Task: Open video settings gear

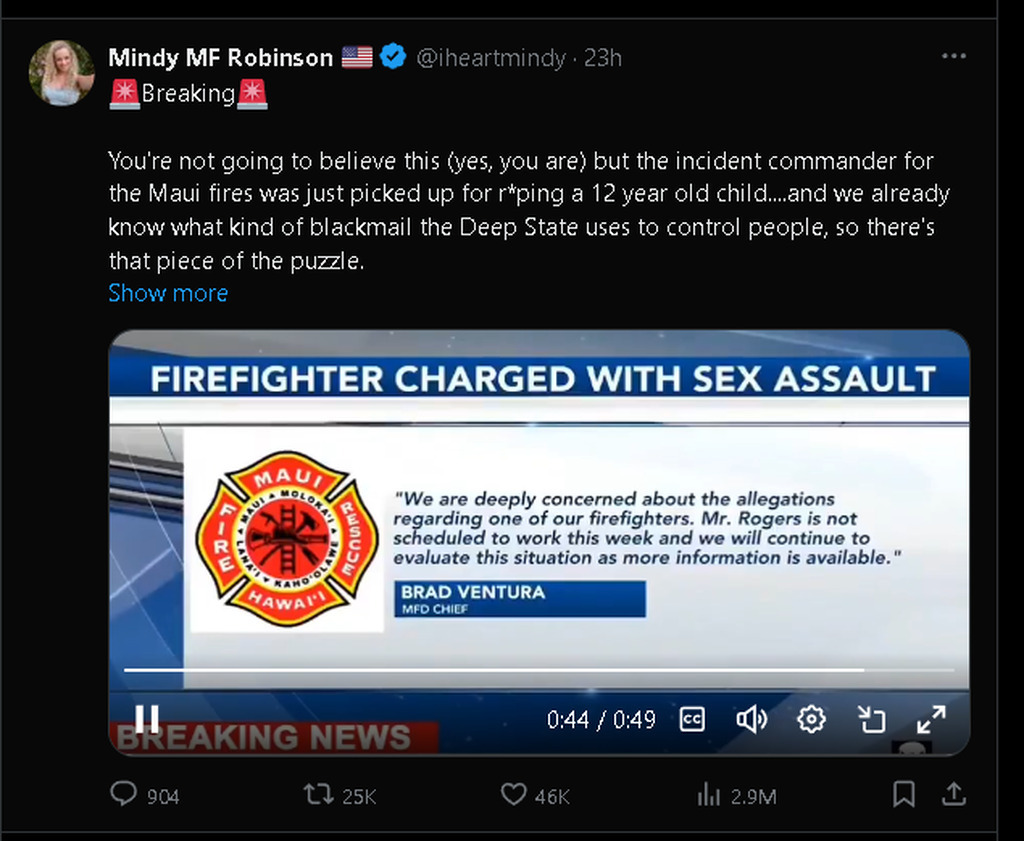Action: (811, 719)
